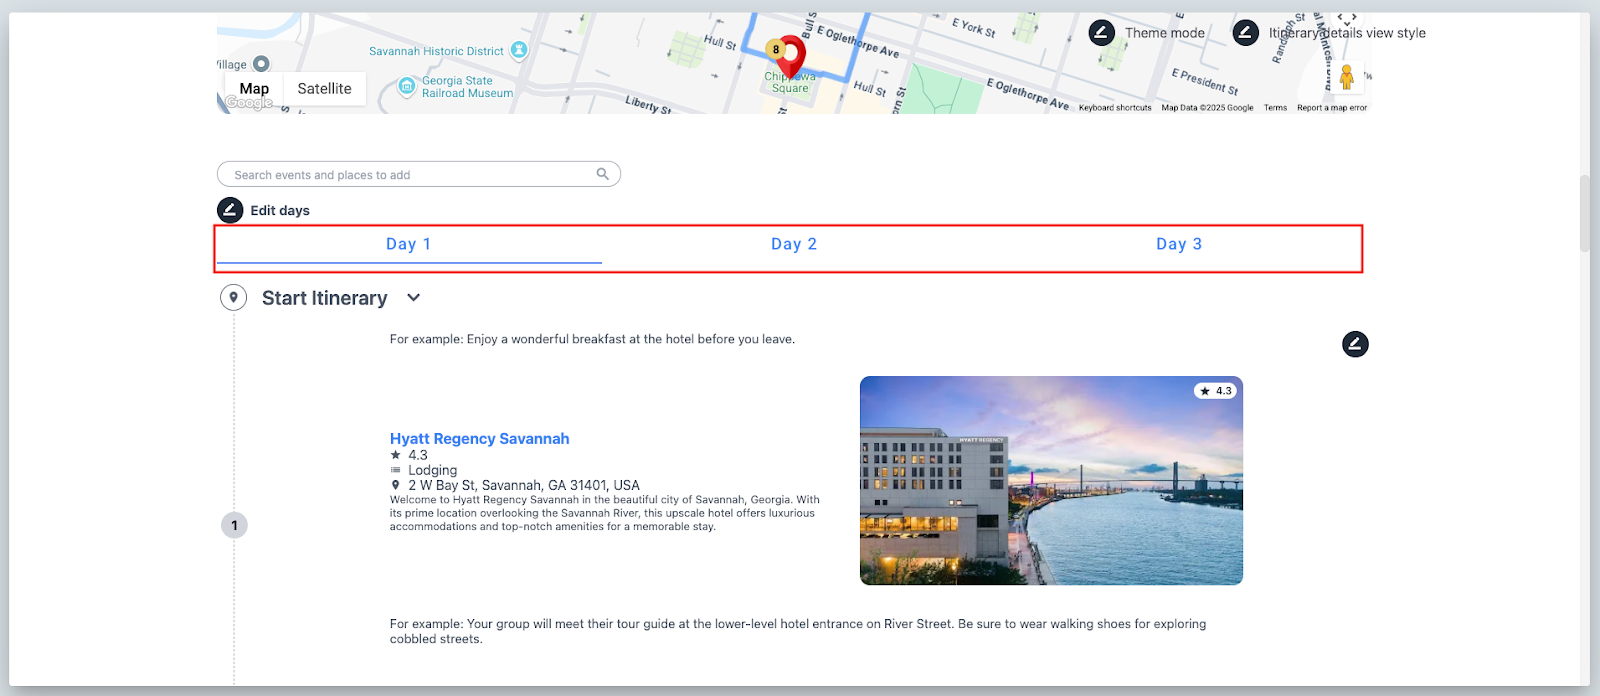Switch map to Satellite view
The width and height of the screenshot is (1600, 696).
(x=324, y=89)
